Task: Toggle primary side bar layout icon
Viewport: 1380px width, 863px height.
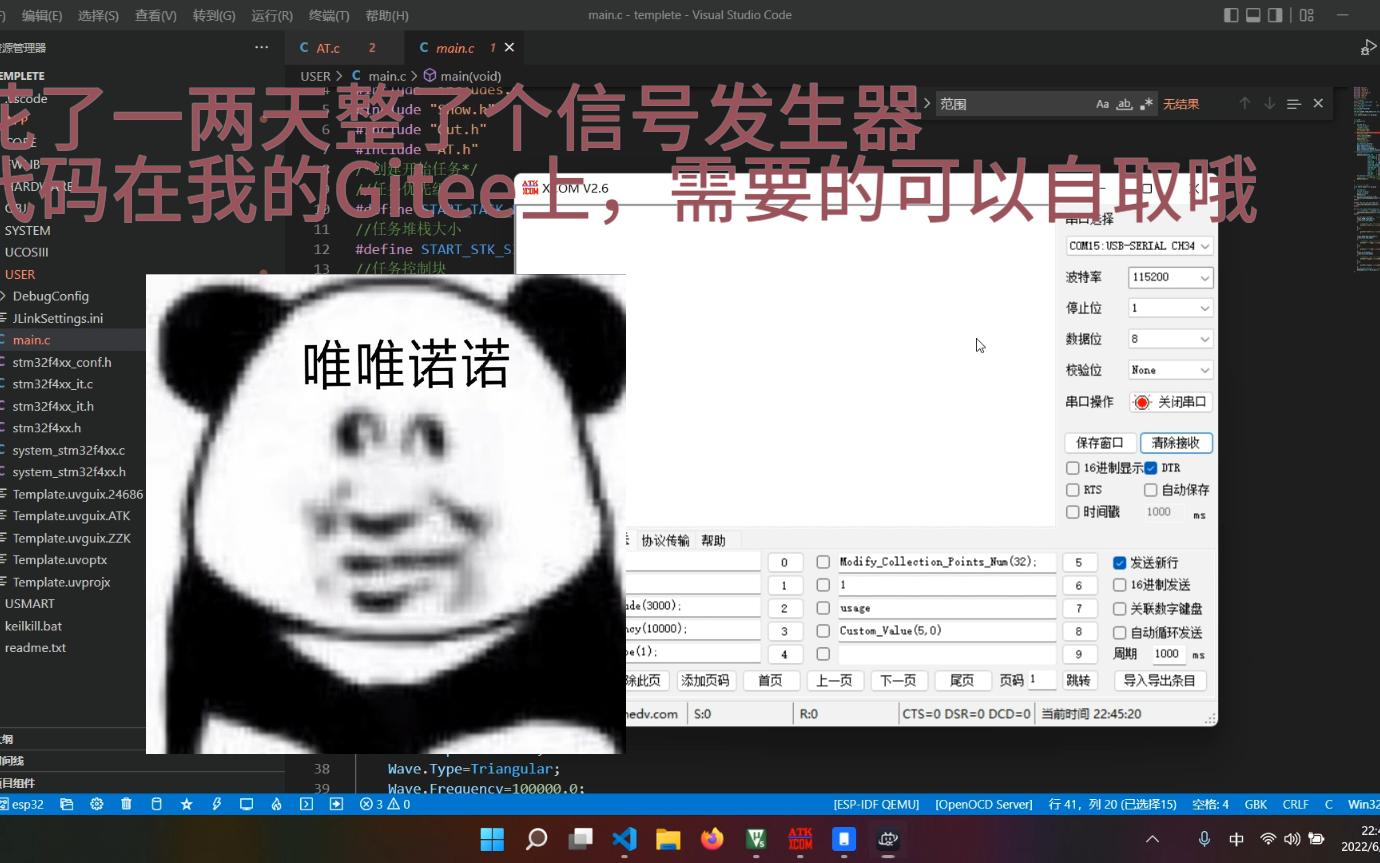Action: (1231, 15)
